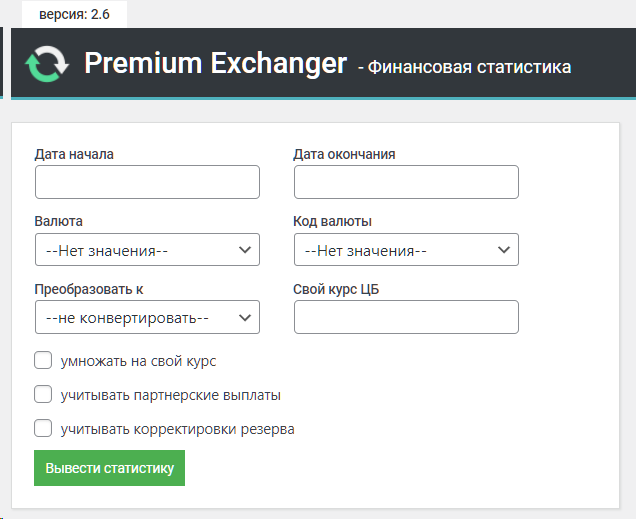Open the Валюта dropdown

point(147,250)
